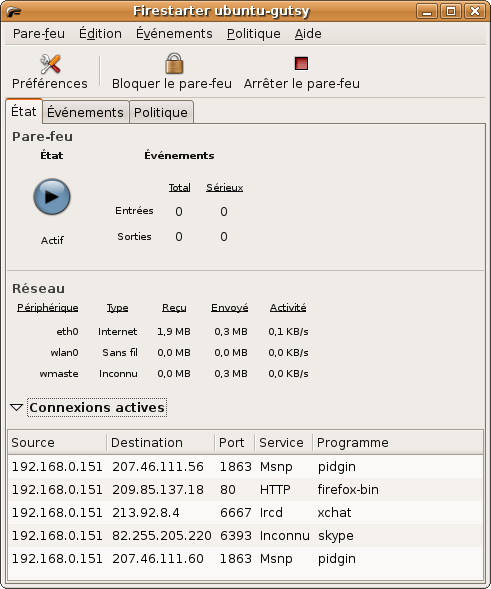Click the Actif status label
Viewport: 491px width, 589px height.
coord(52,240)
